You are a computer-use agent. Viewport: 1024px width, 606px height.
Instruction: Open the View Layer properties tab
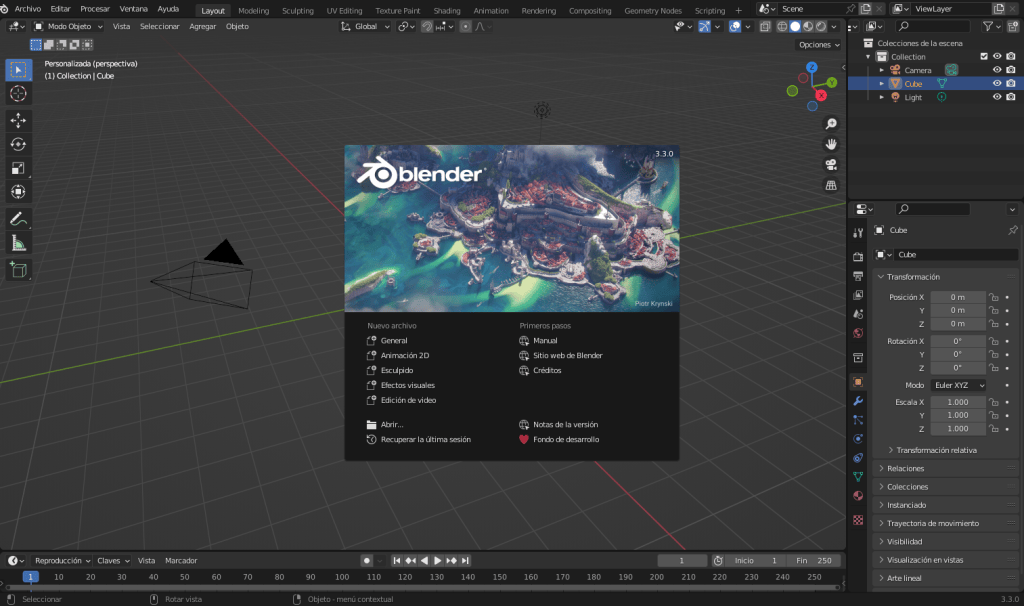point(858,295)
